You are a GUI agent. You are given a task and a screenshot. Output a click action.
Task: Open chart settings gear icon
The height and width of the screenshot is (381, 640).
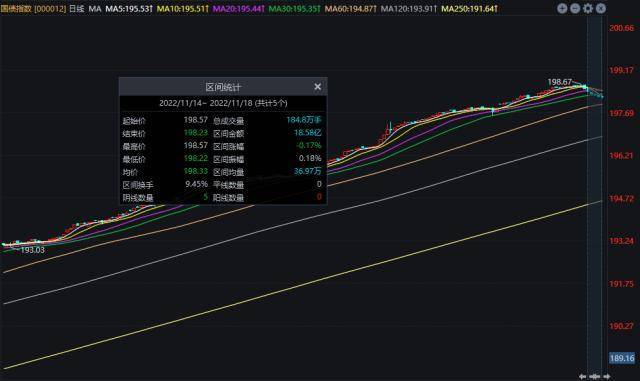588,8
